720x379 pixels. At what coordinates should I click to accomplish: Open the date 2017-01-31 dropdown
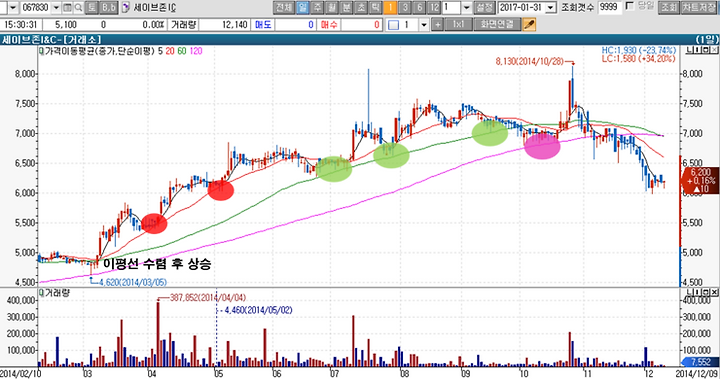[x=551, y=7]
